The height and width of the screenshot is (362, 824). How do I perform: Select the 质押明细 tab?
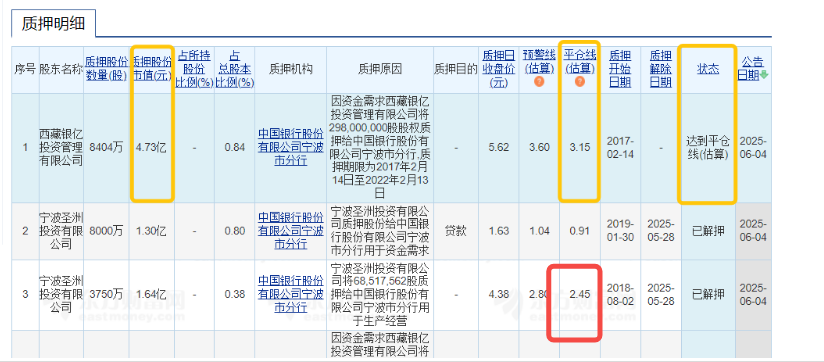pos(54,24)
